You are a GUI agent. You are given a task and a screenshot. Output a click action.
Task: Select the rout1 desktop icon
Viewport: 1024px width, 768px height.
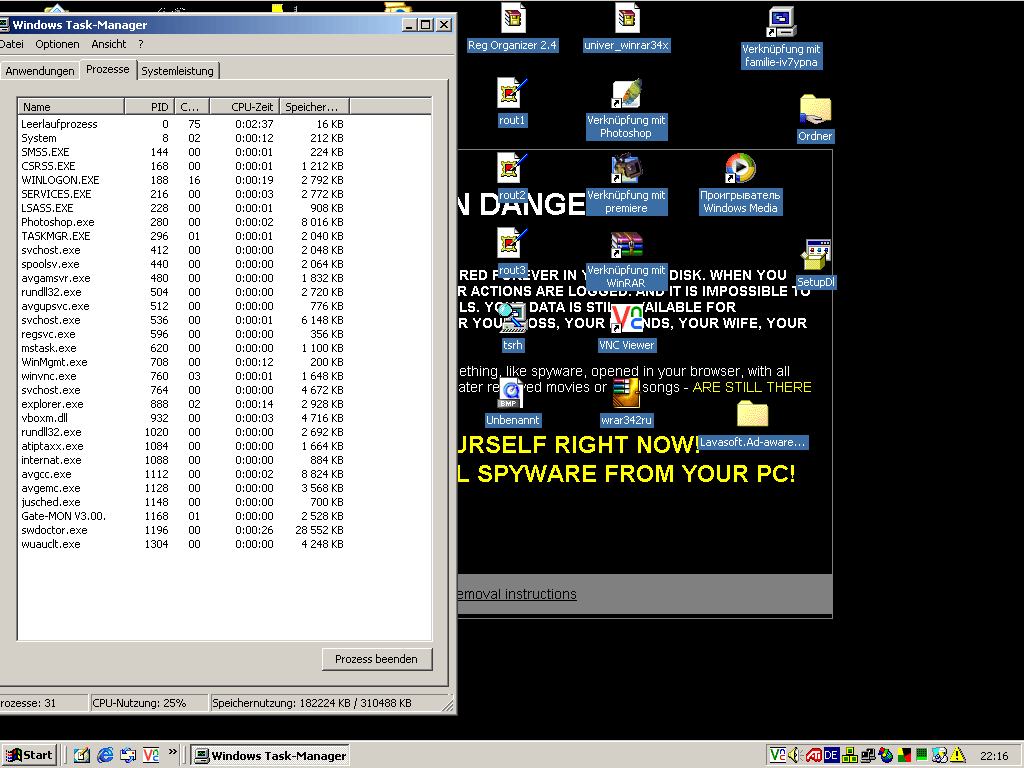512,103
